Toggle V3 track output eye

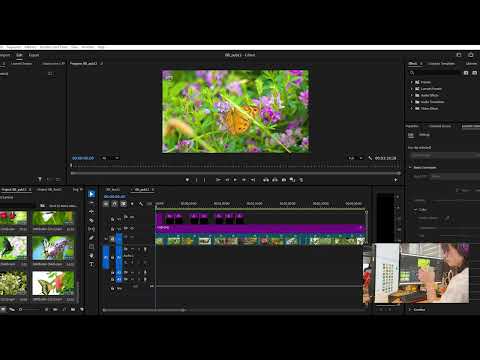pyautogui.click(x=132, y=217)
